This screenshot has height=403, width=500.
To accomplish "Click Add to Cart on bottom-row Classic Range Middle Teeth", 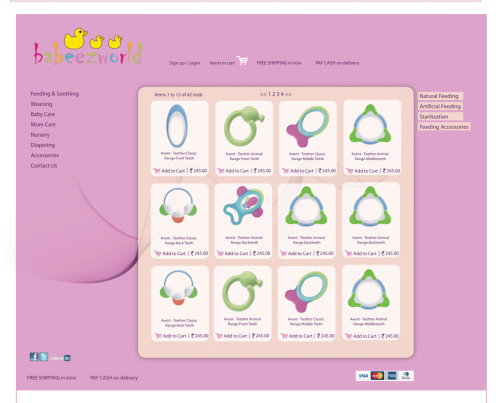I will (300, 336).
